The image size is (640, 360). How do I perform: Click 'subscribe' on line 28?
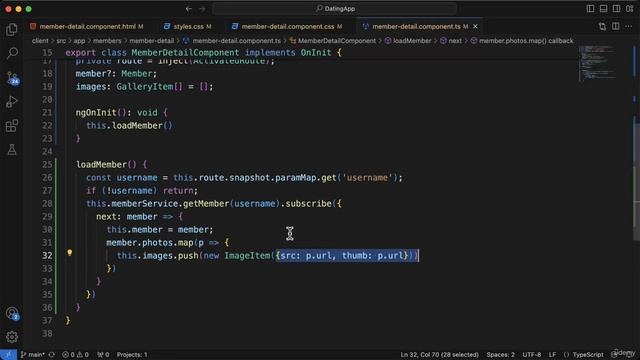click(x=309, y=204)
